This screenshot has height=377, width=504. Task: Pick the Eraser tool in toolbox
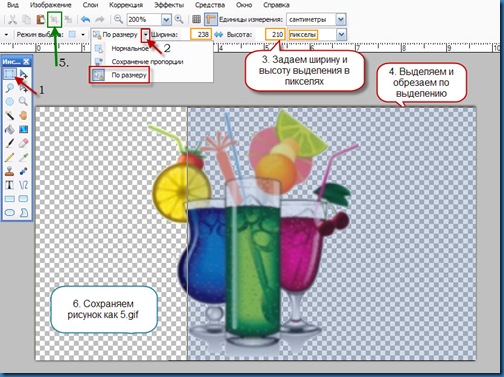[x=23, y=143]
